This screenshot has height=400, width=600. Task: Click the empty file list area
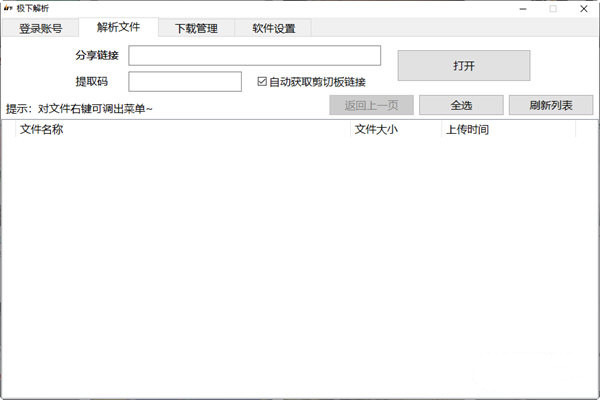pos(300,267)
